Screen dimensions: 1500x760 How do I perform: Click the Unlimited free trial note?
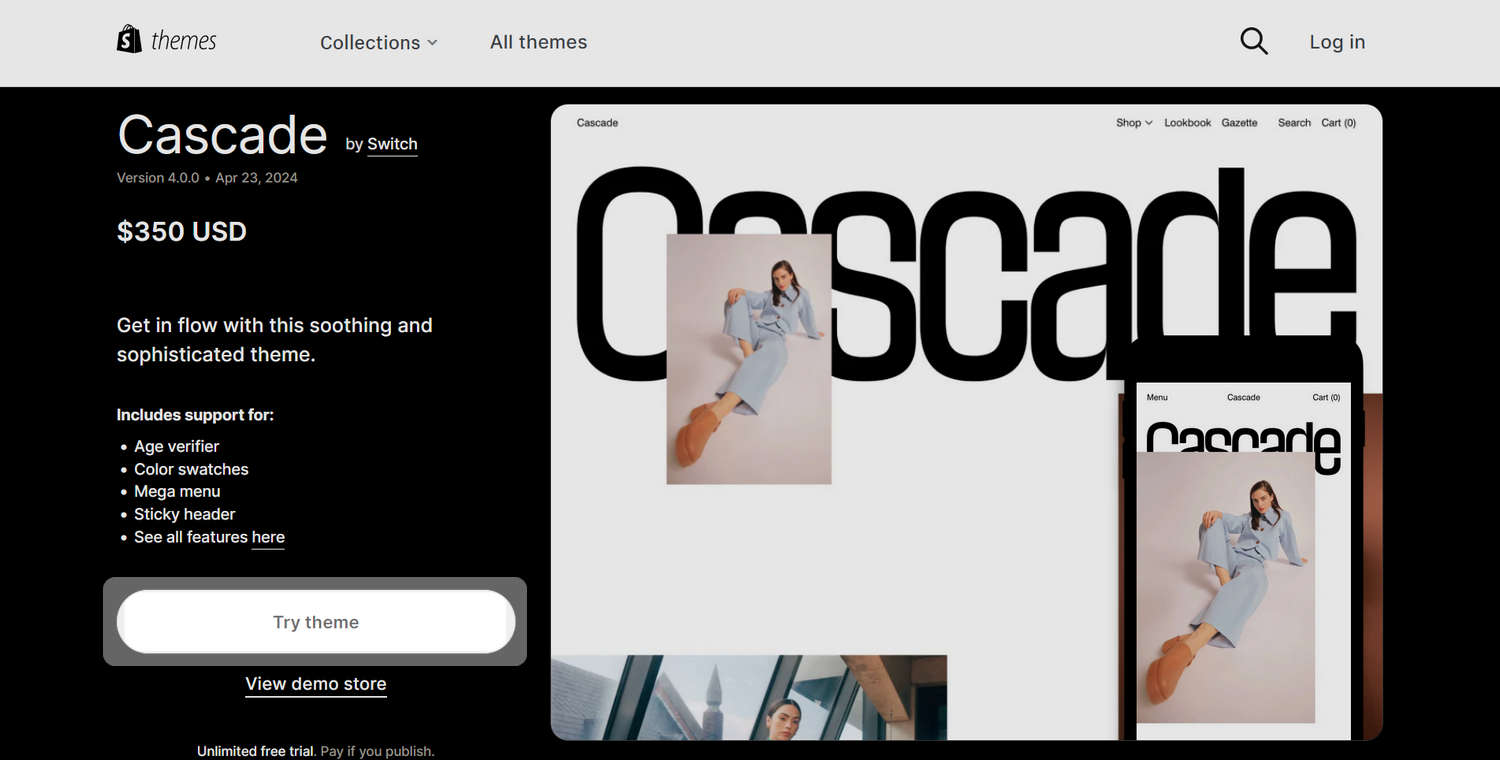point(316,751)
